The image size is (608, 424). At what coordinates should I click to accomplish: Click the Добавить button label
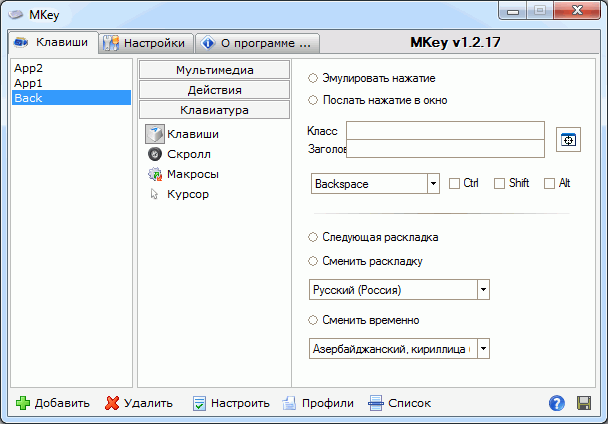(x=62, y=403)
